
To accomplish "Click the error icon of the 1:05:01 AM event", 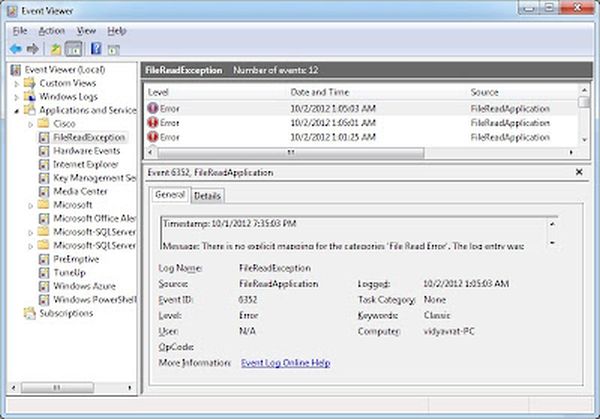I will coord(153,122).
